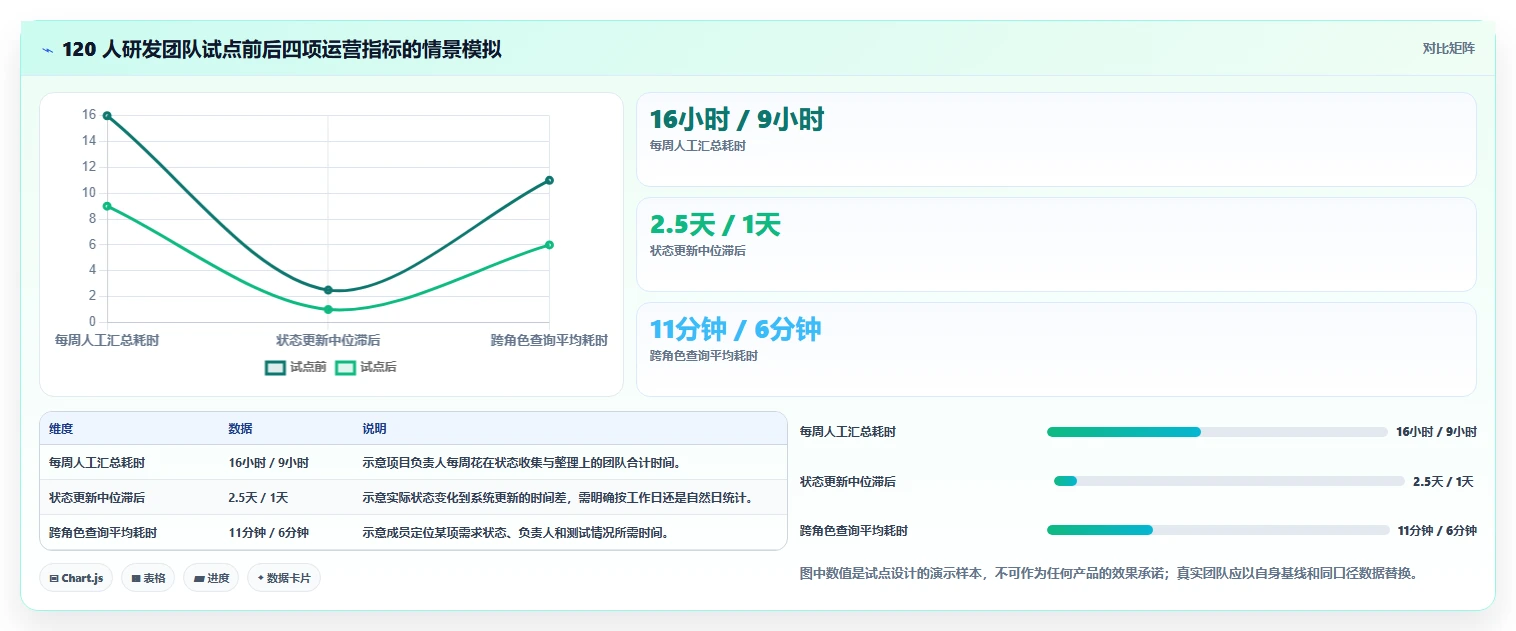Click the 维度 column header

tap(61, 429)
